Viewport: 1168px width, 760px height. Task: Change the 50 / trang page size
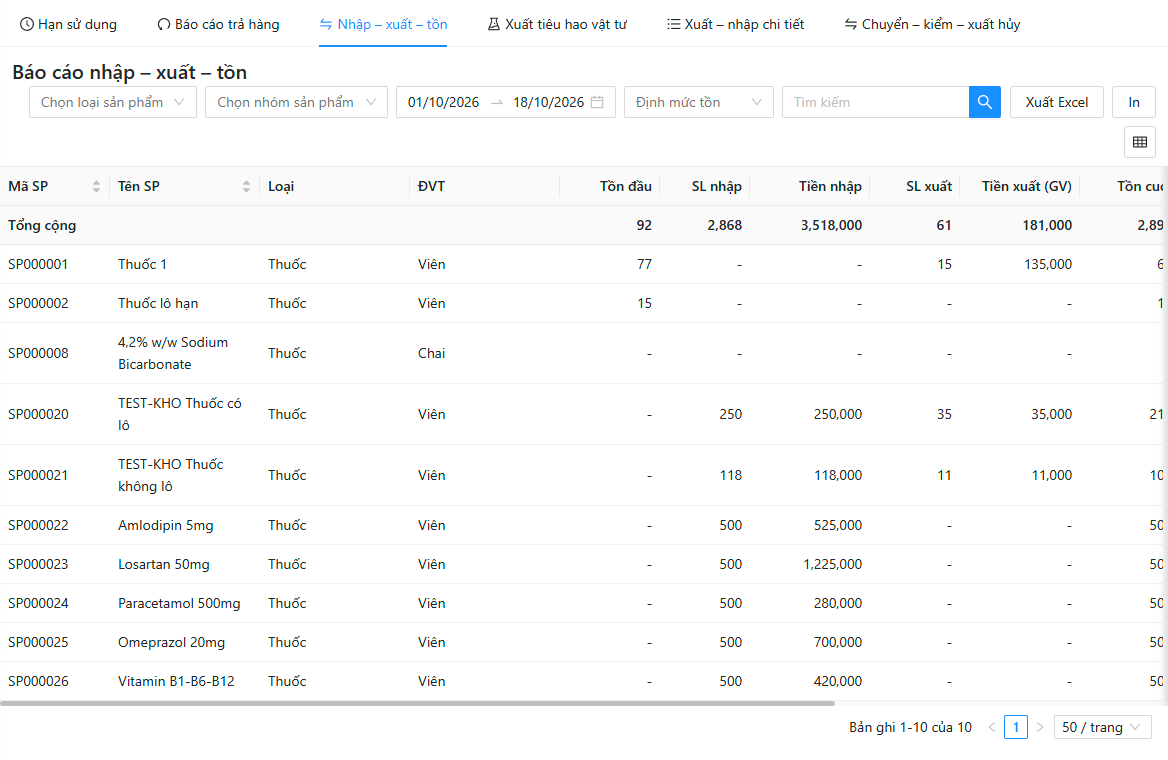(x=1102, y=727)
